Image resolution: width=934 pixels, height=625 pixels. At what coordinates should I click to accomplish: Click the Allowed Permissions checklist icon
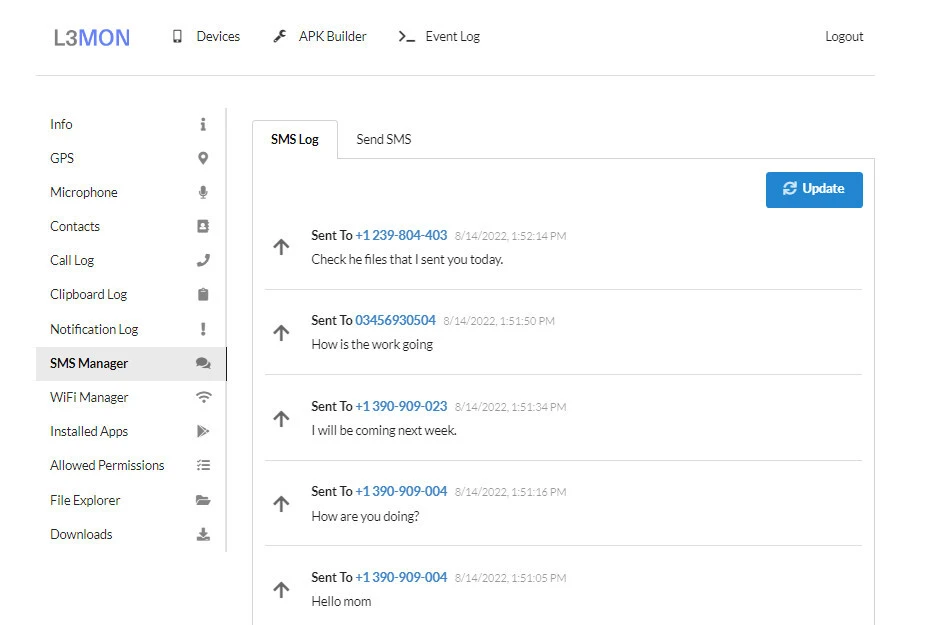point(203,465)
